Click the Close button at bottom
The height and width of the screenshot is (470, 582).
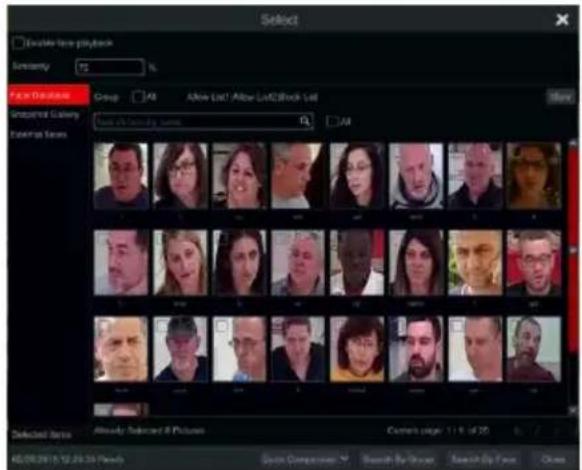pyautogui.click(x=553, y=459)
